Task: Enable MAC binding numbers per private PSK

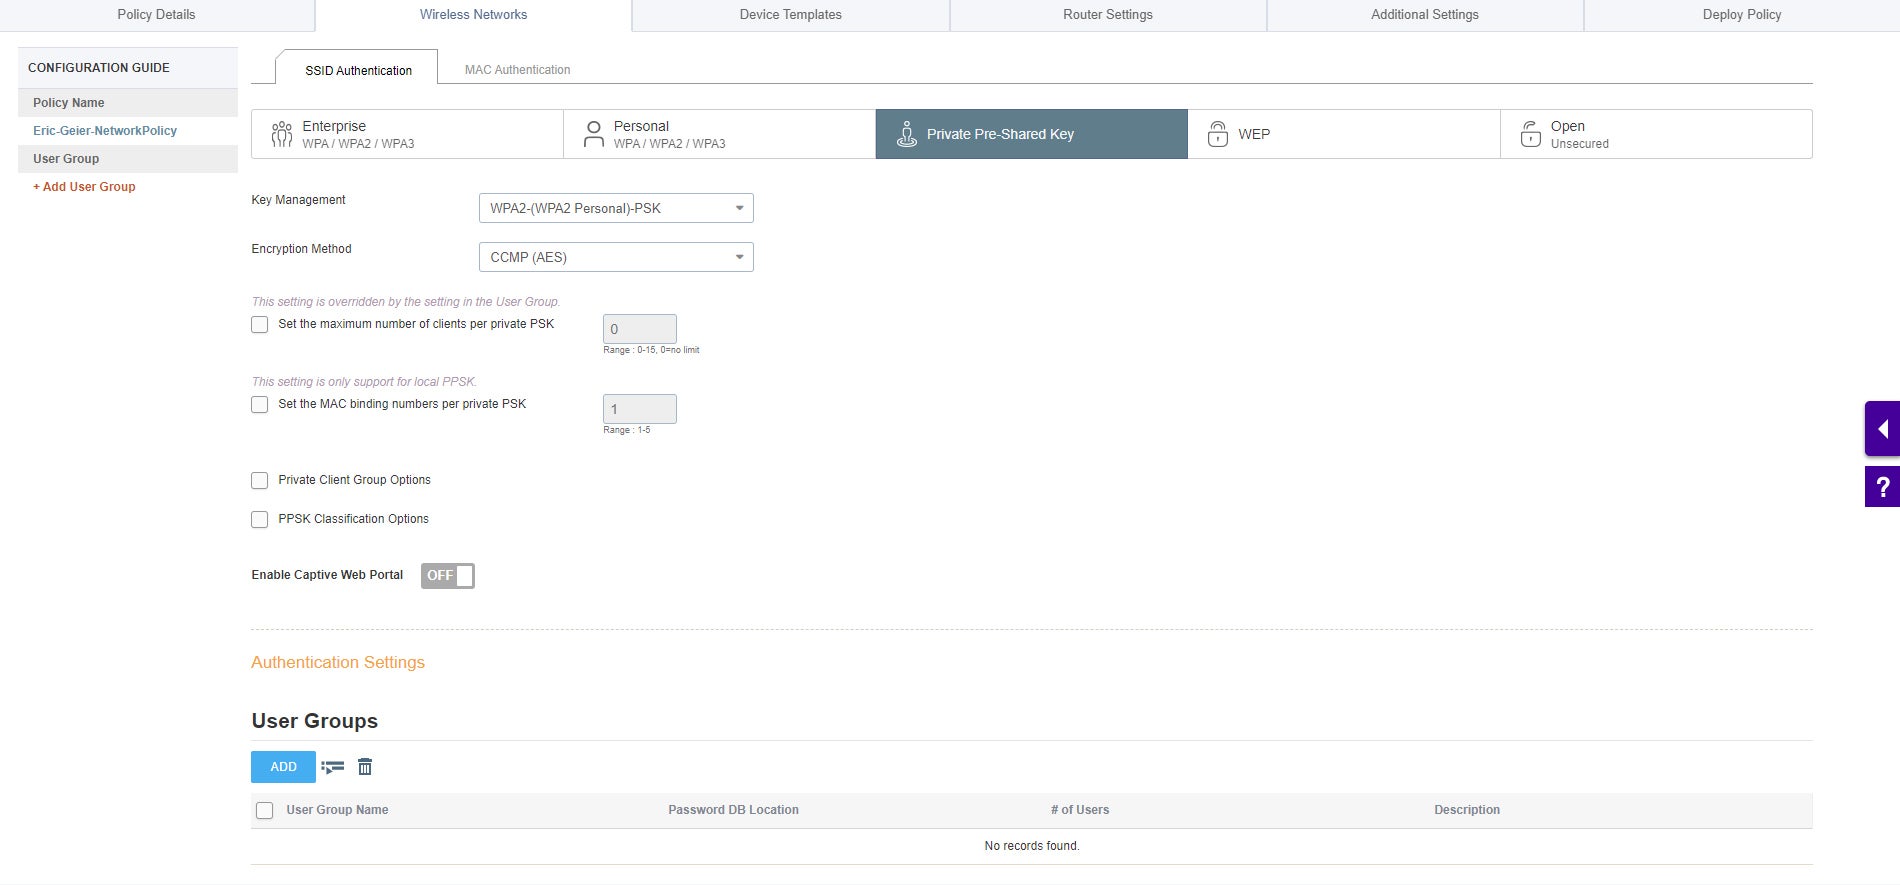Action: pos(260,405)
